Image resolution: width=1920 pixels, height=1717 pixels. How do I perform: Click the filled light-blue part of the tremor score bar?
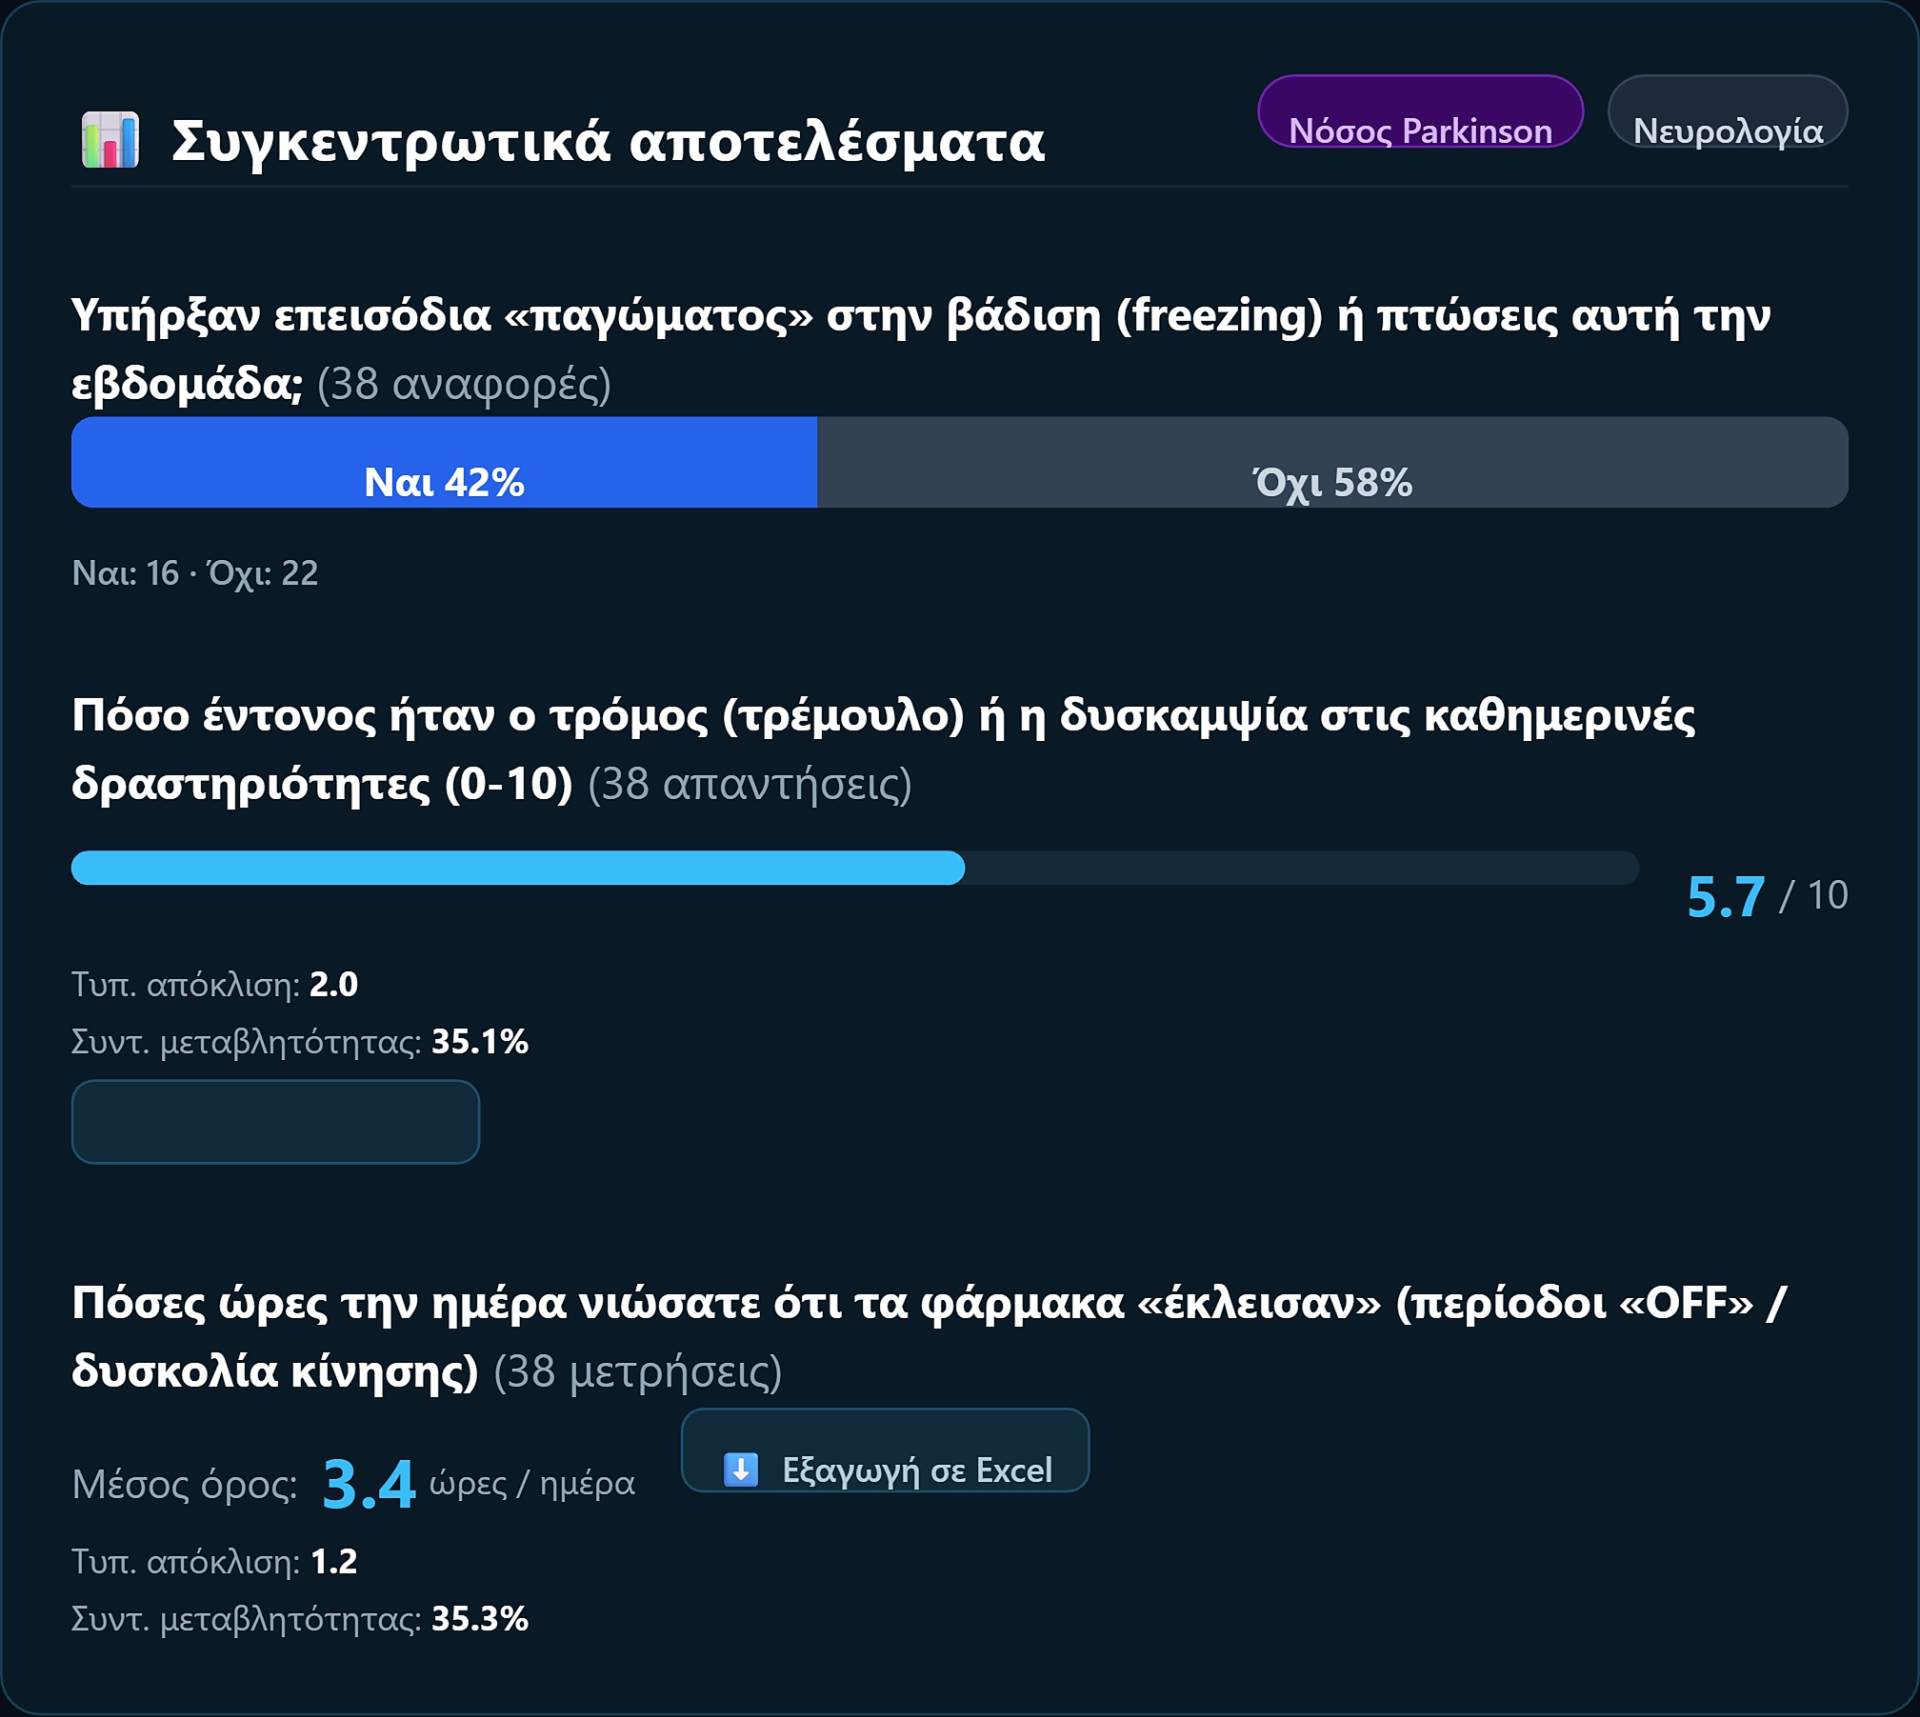[x=518, y=868]
